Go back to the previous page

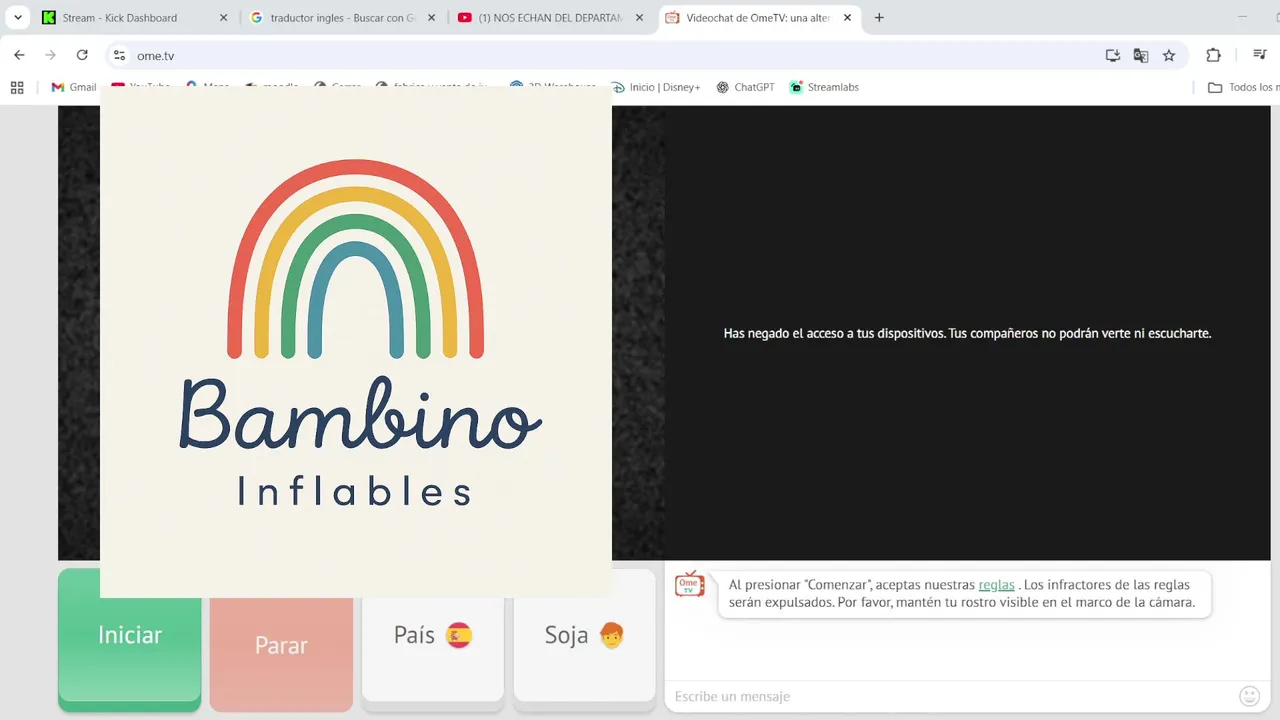tap(19, 55)
